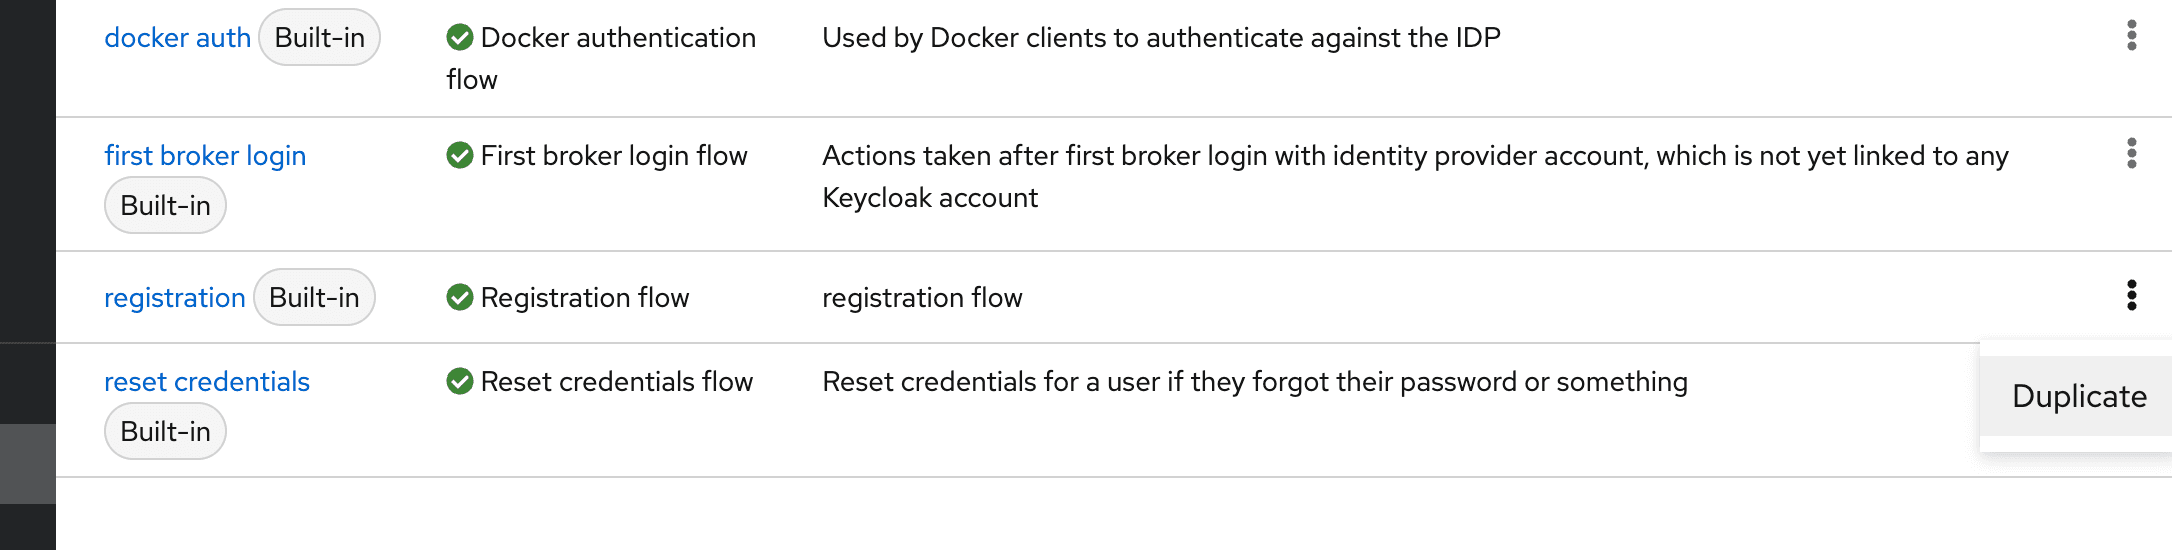This screenshot has height=550, width=2172.
Task: Click green check icon beside Registration flow
Action: point(460,298)
